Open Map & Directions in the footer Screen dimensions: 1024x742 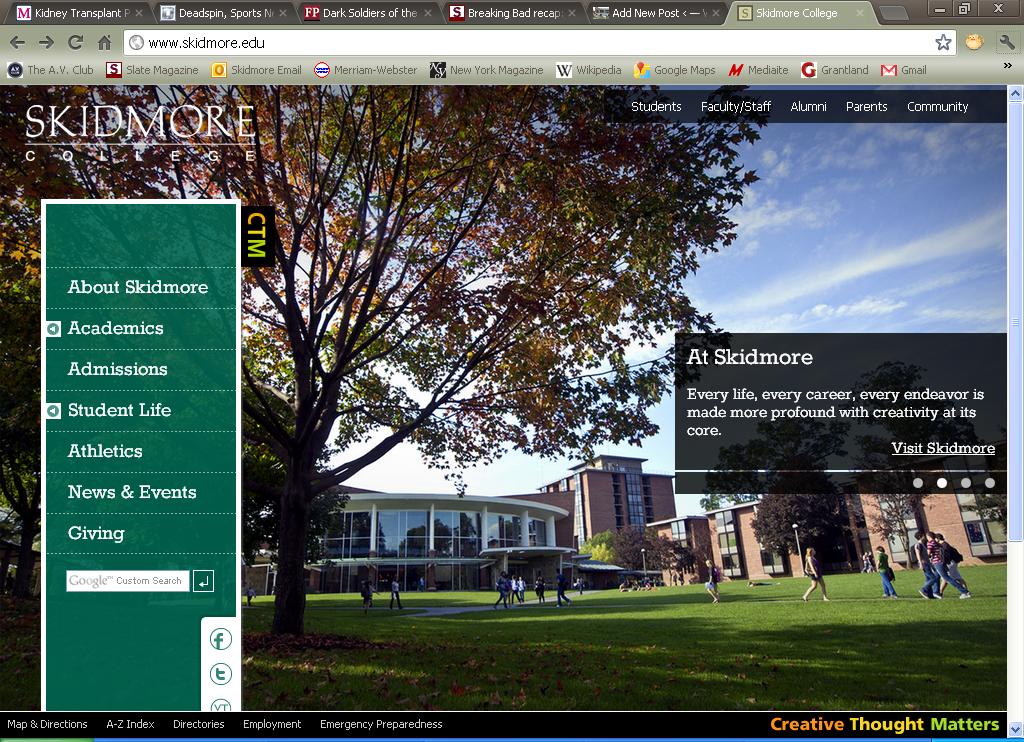click(47, 724)
